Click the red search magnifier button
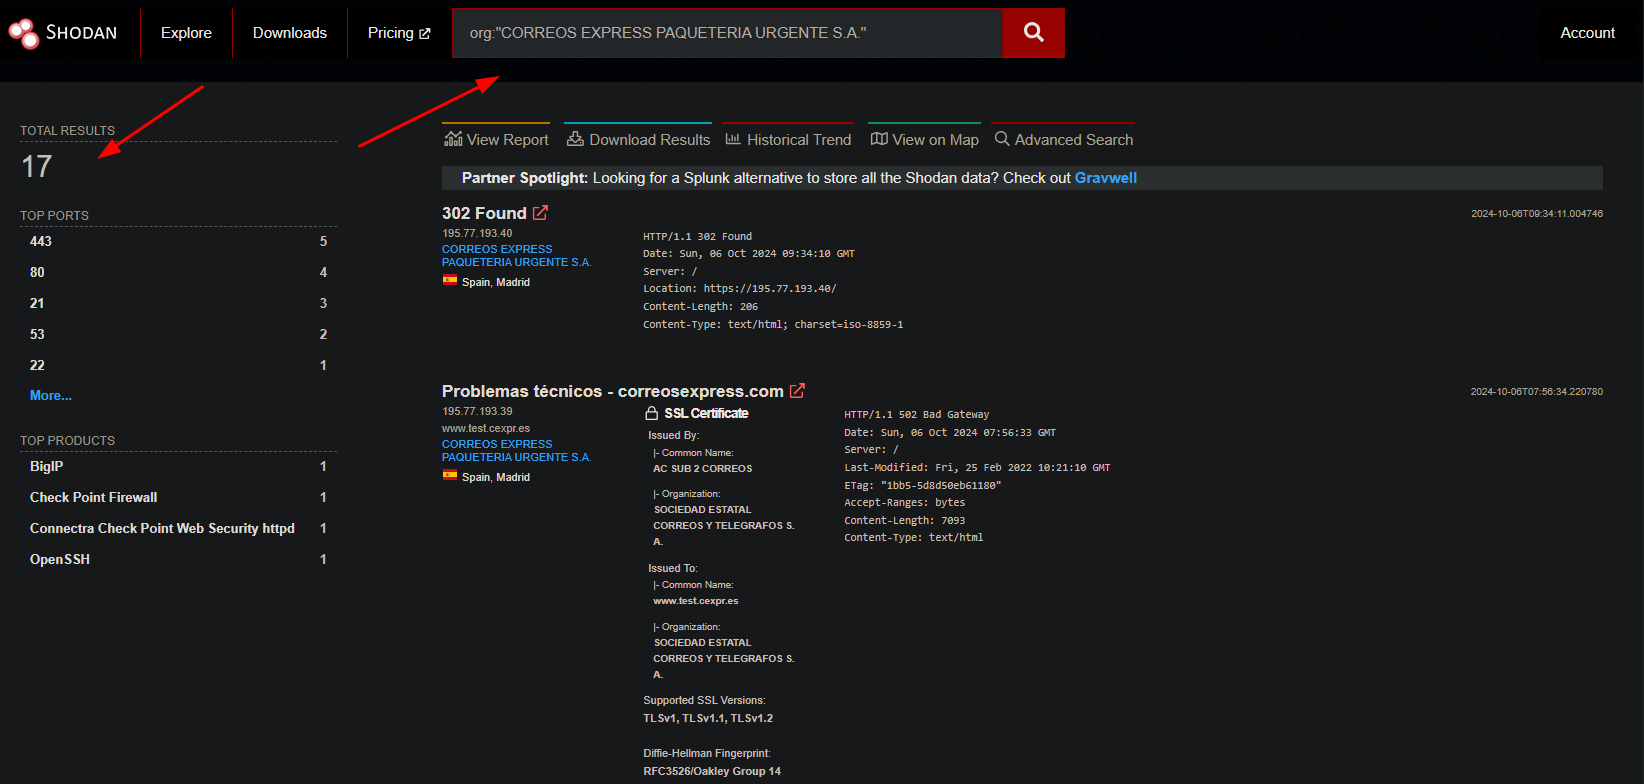The image size is (1644, 784). [x=1033, y=33]
